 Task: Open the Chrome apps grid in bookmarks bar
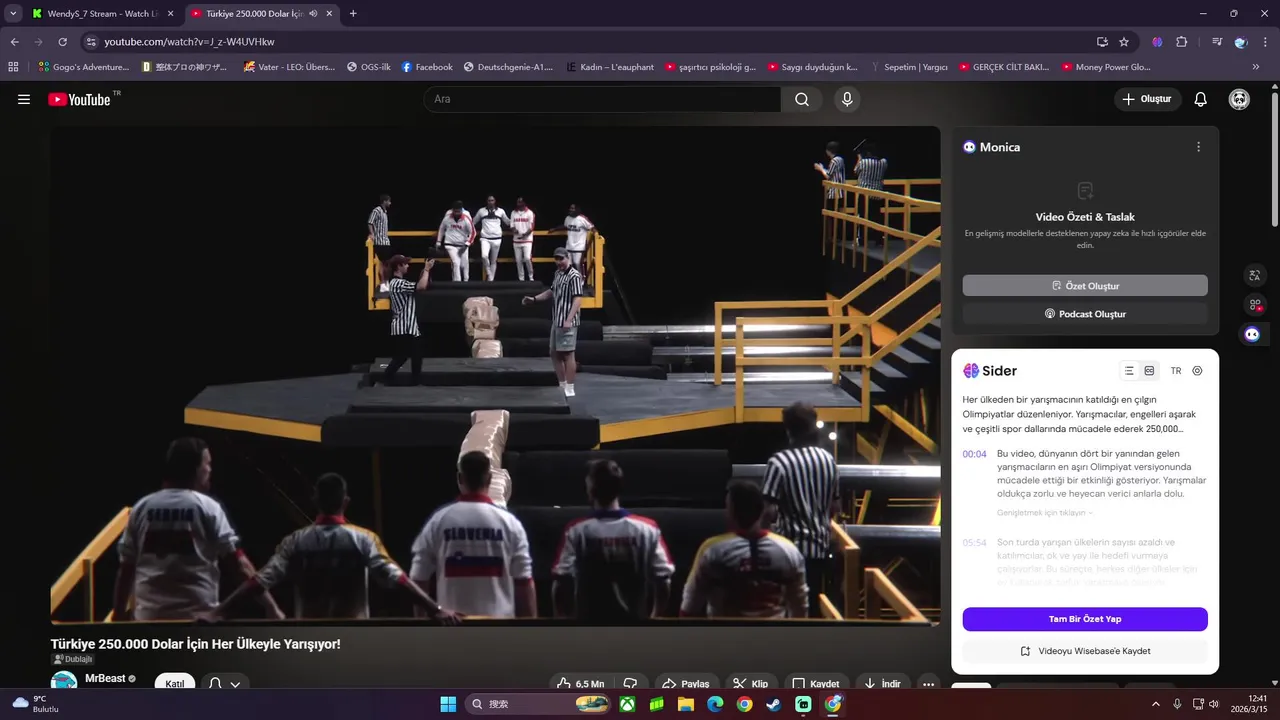point(13,67)
